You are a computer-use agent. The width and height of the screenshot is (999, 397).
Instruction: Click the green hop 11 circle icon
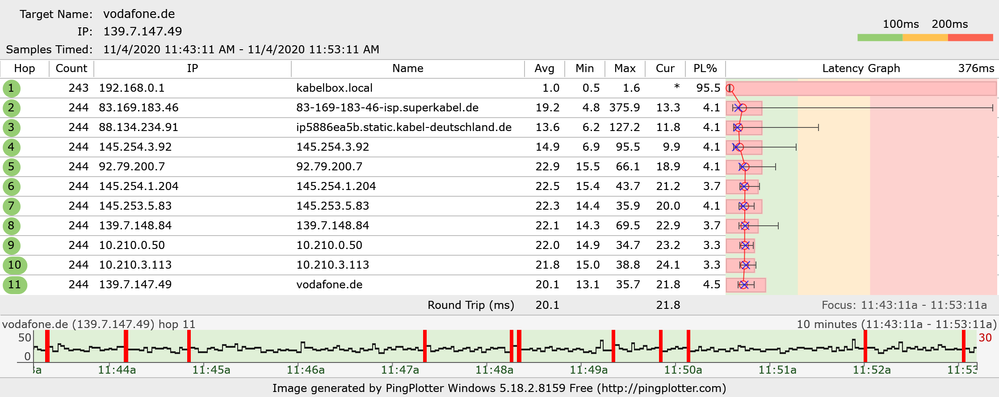pos(15,285)
